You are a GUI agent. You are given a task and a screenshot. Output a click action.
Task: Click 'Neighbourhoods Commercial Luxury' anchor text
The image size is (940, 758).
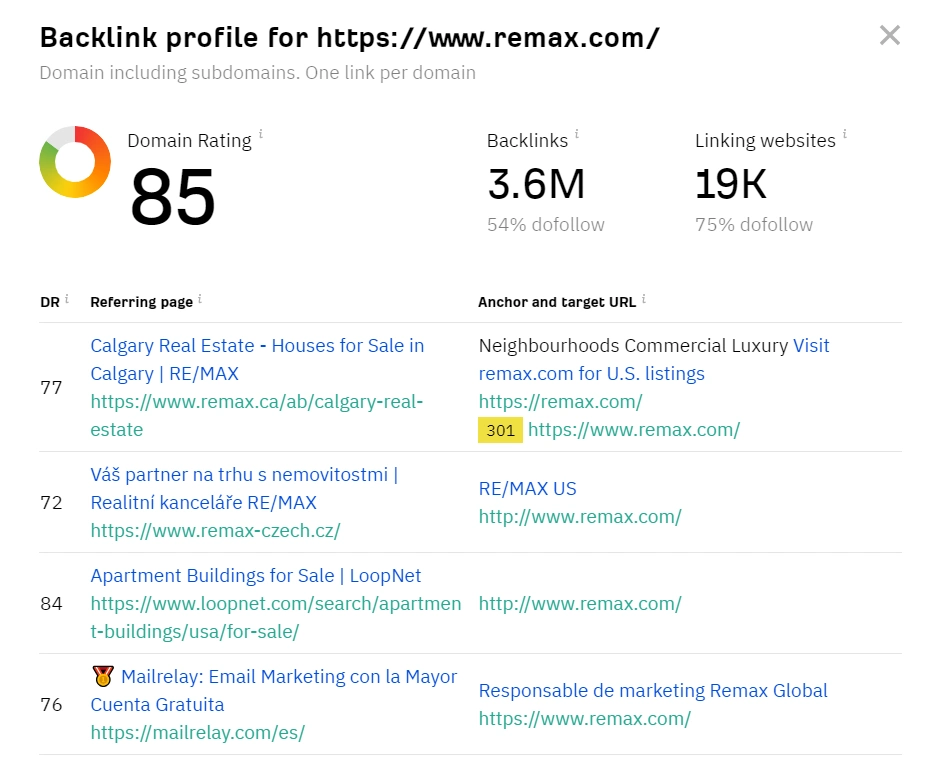click(x=633, y=345)
